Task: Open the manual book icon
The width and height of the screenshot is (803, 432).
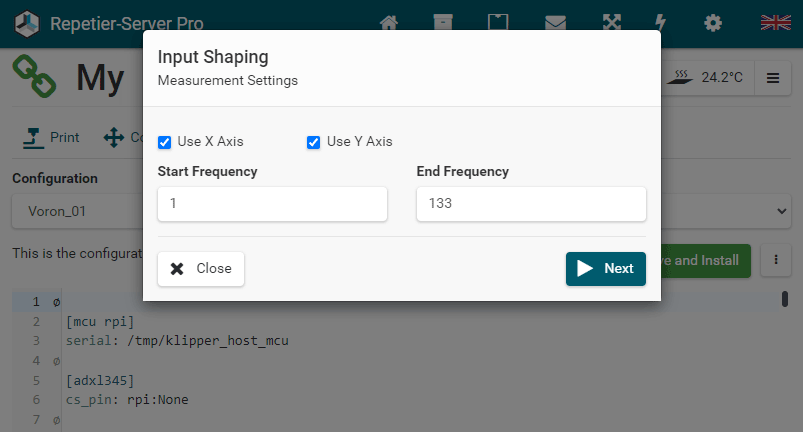Action: [x=497, y=22]
